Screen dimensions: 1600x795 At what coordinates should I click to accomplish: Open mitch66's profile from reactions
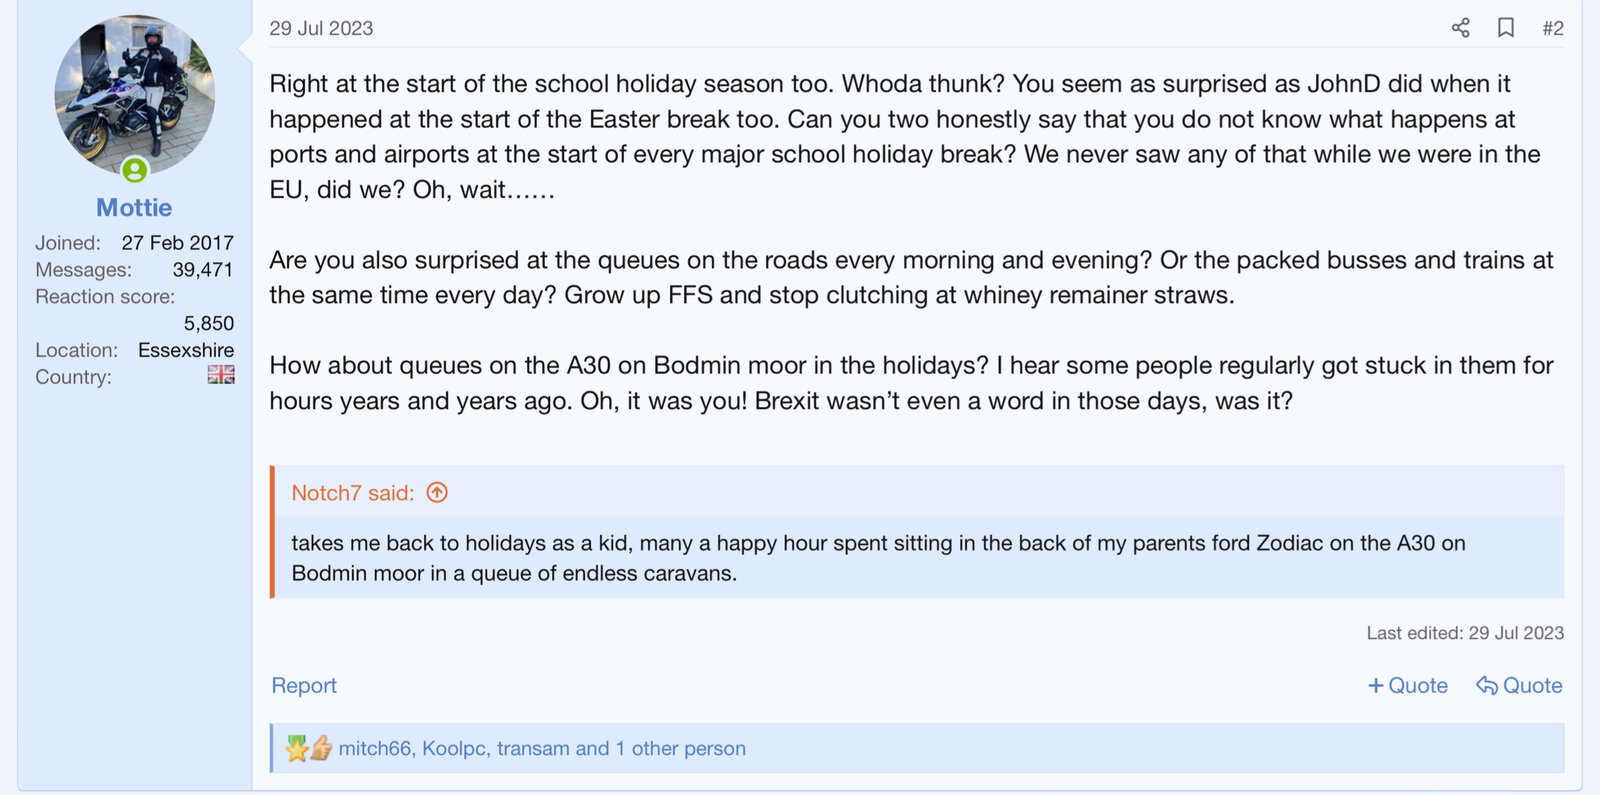click(374, 748)
